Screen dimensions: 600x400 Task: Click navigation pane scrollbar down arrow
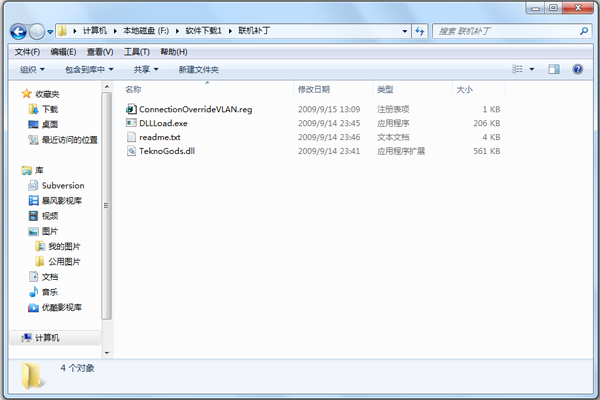coord(107,353)
